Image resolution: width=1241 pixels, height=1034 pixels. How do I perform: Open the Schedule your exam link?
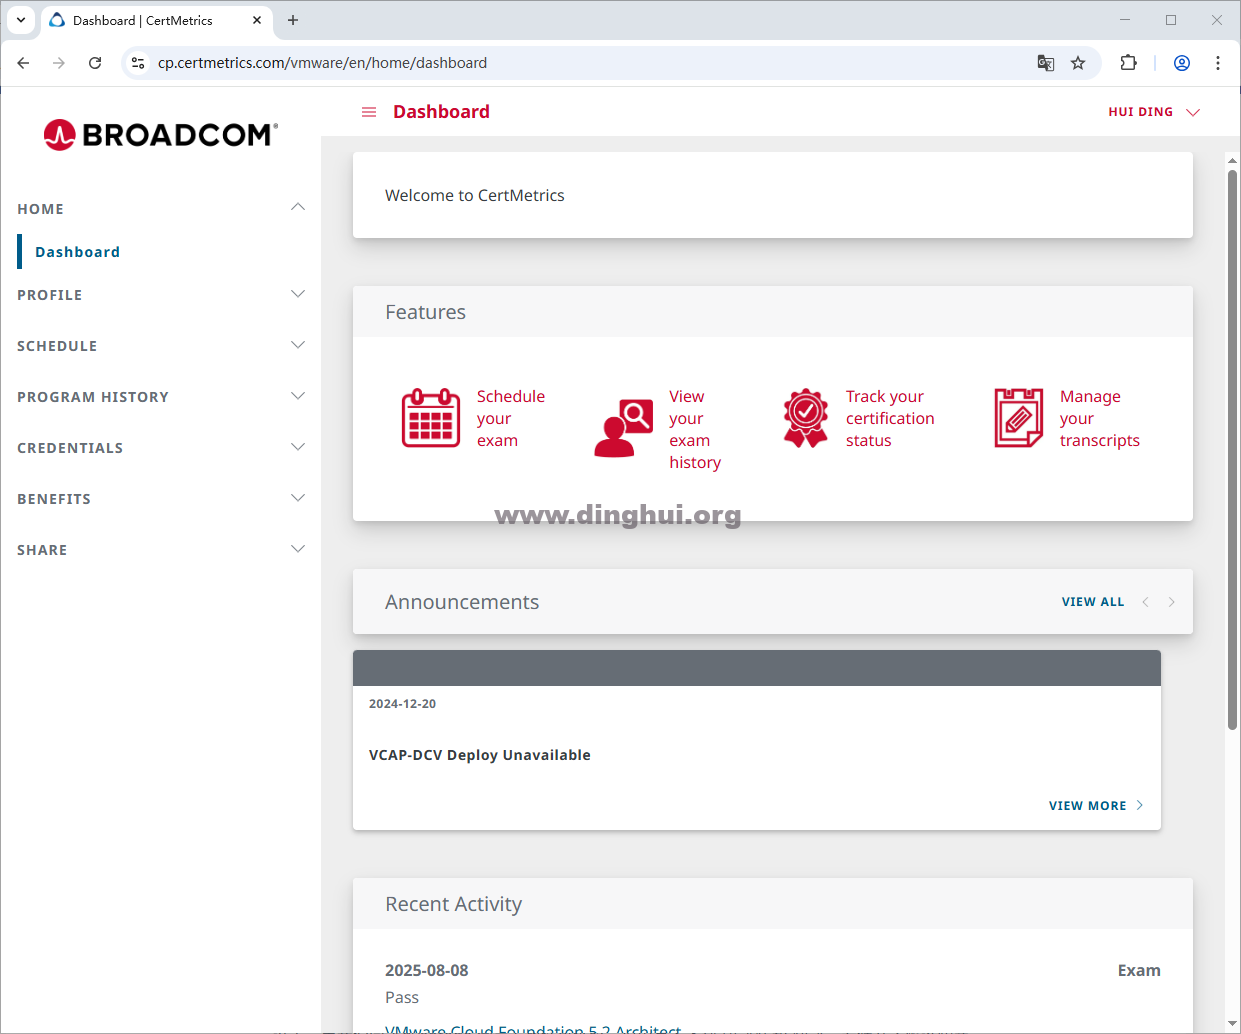(511, 418)
